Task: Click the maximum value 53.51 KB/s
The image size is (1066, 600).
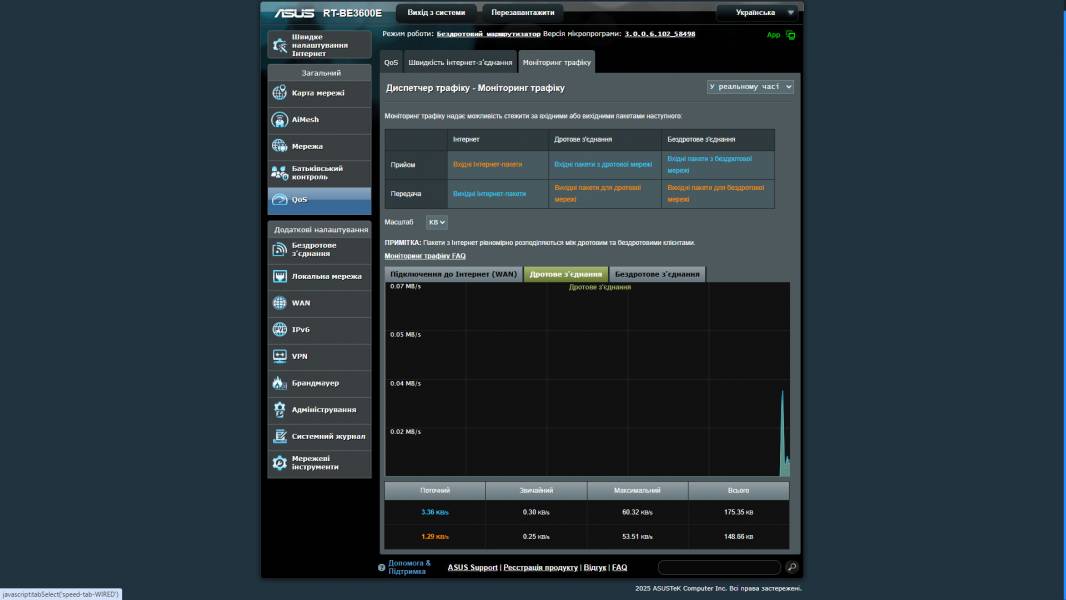Action: (637, 537)
